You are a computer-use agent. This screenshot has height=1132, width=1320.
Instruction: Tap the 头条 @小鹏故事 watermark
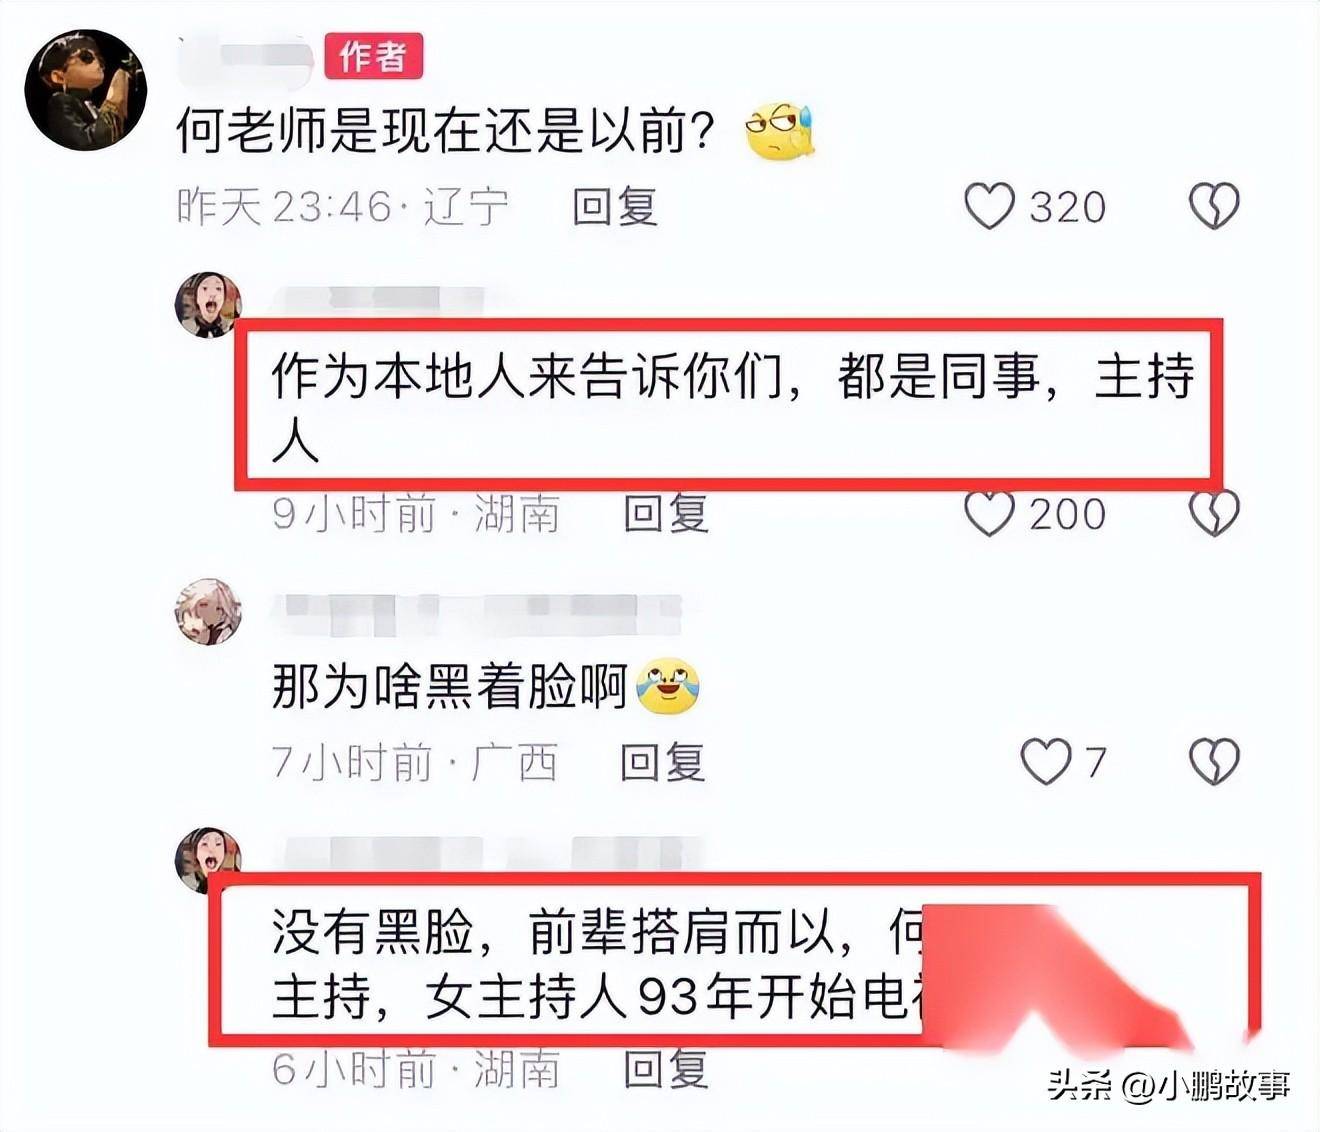point(1169,1085)
